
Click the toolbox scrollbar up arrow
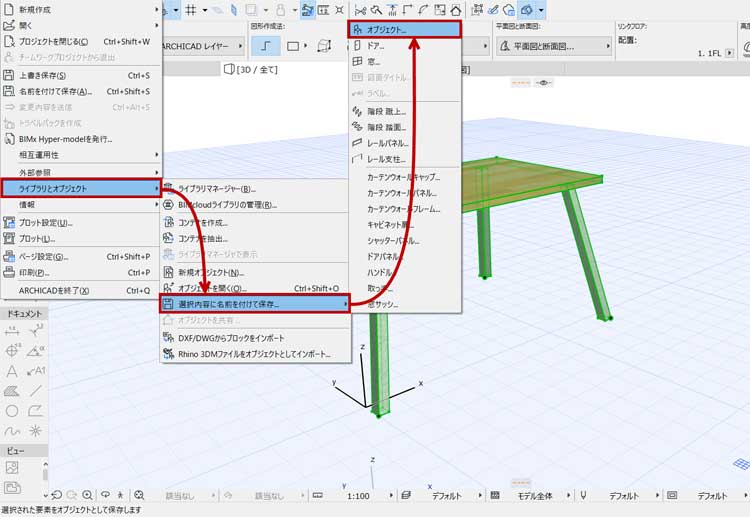pos(45,464)
